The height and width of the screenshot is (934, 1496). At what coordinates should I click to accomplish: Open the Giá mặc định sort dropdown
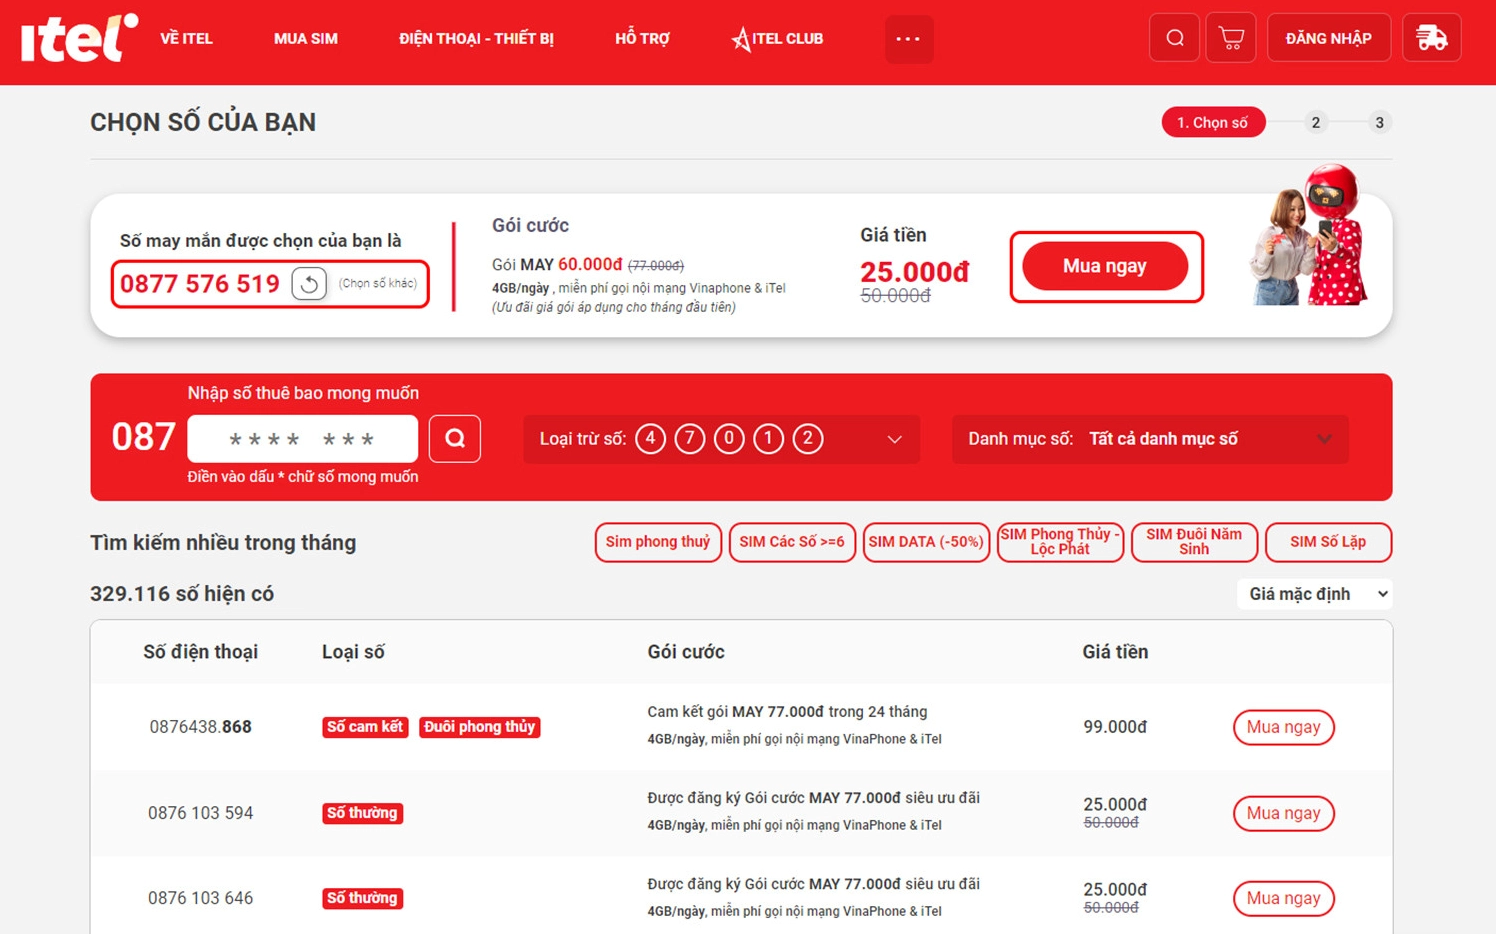pos(1315,594)
